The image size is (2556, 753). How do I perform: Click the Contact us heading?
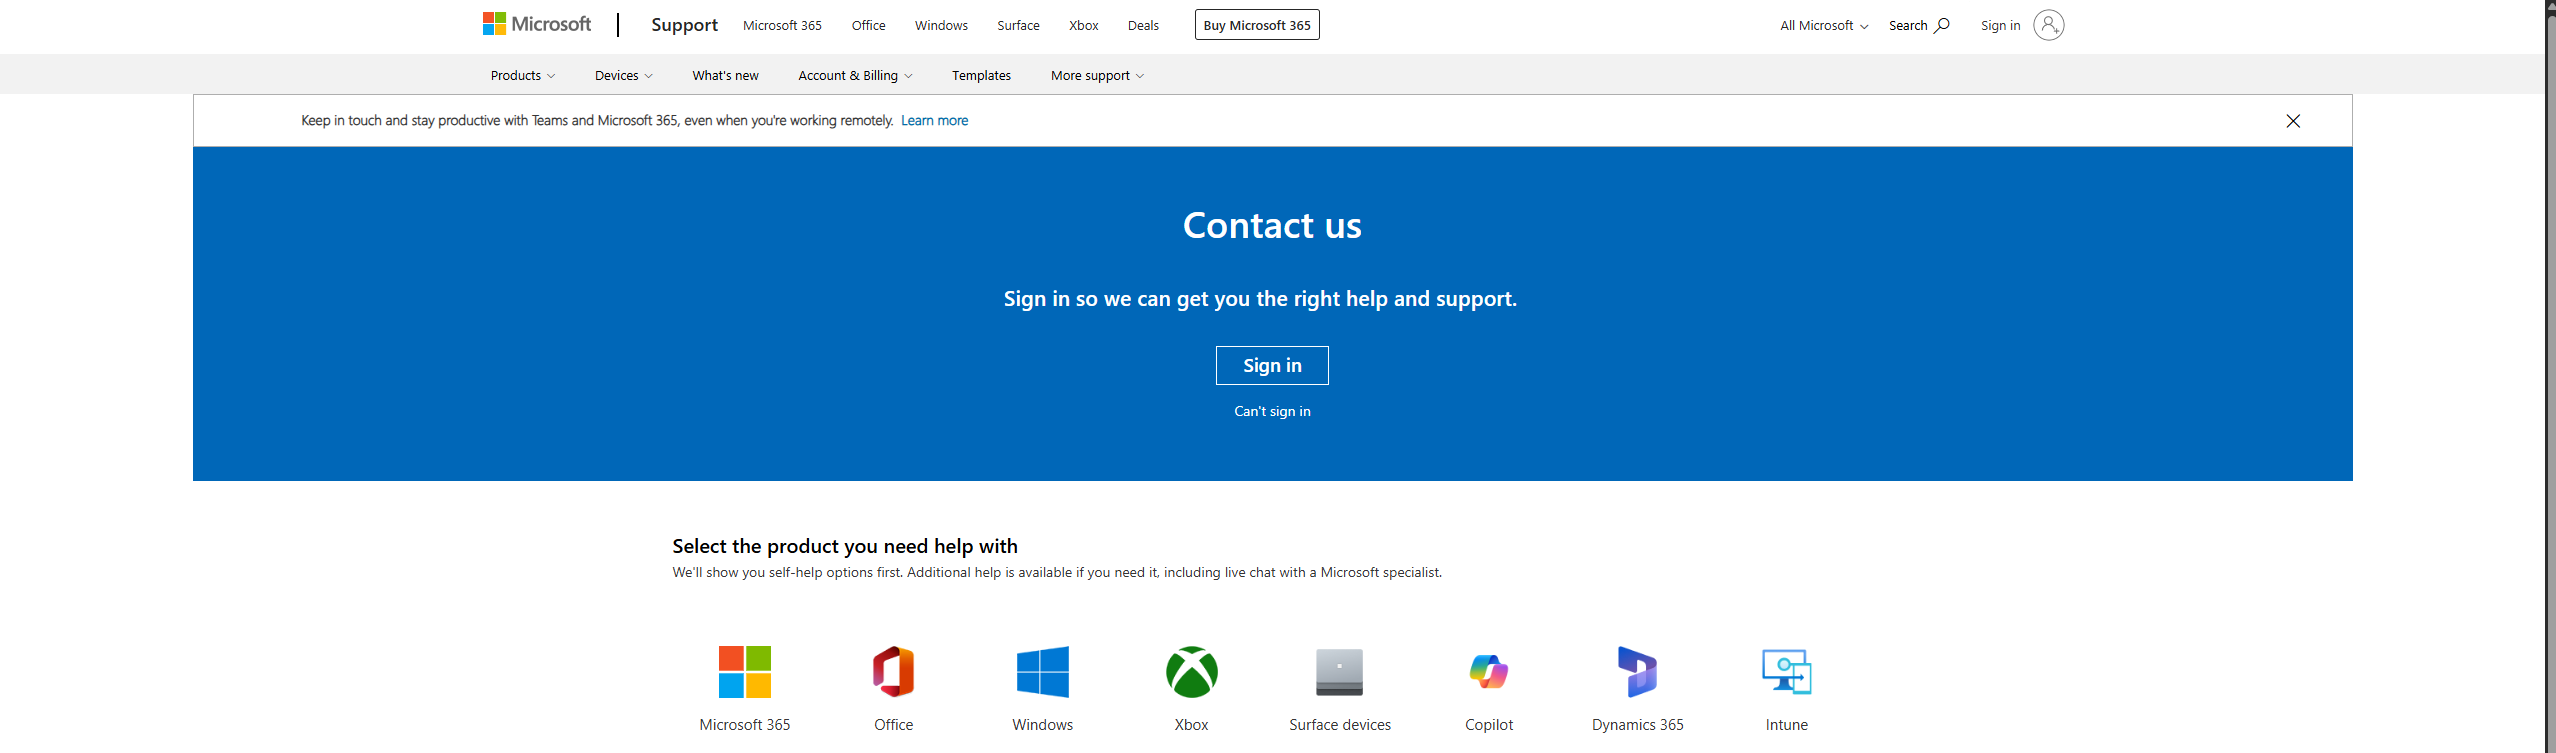click(x=1272, y=225)
